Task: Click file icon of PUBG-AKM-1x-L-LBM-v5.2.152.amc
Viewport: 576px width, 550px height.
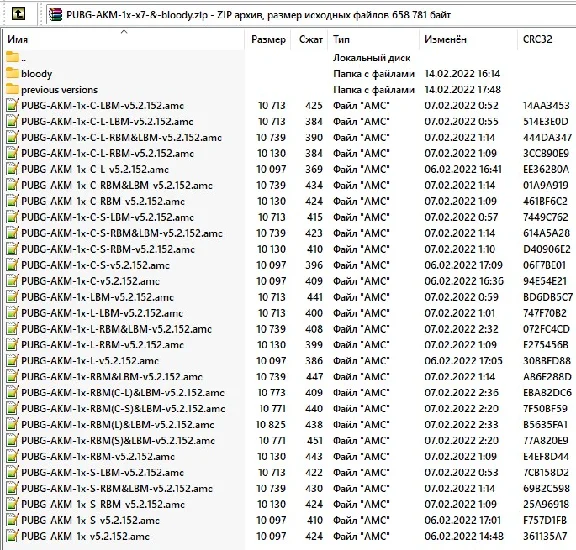Action: [12, 313]
